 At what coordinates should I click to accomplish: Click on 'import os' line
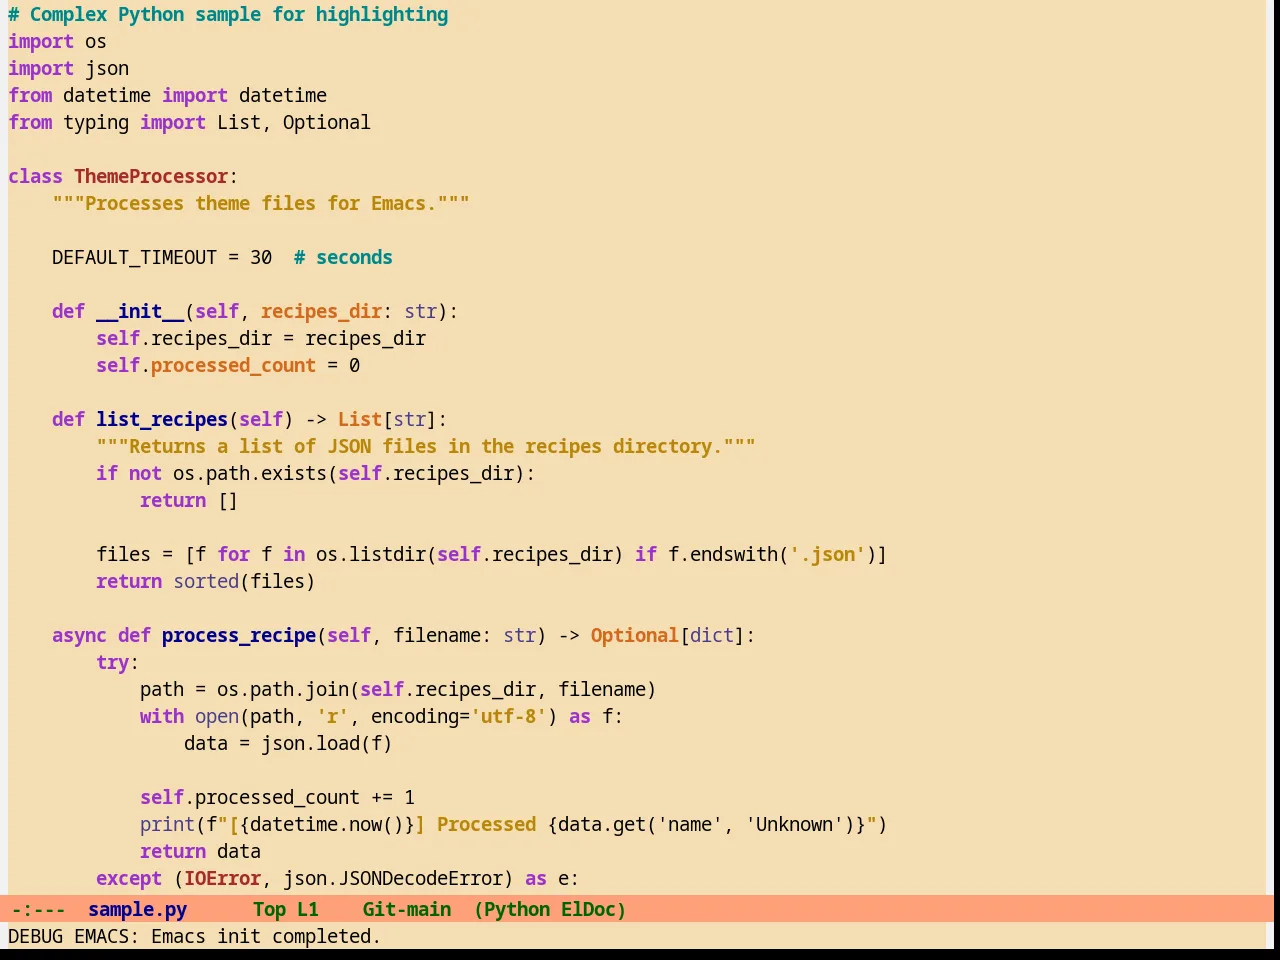57,41
